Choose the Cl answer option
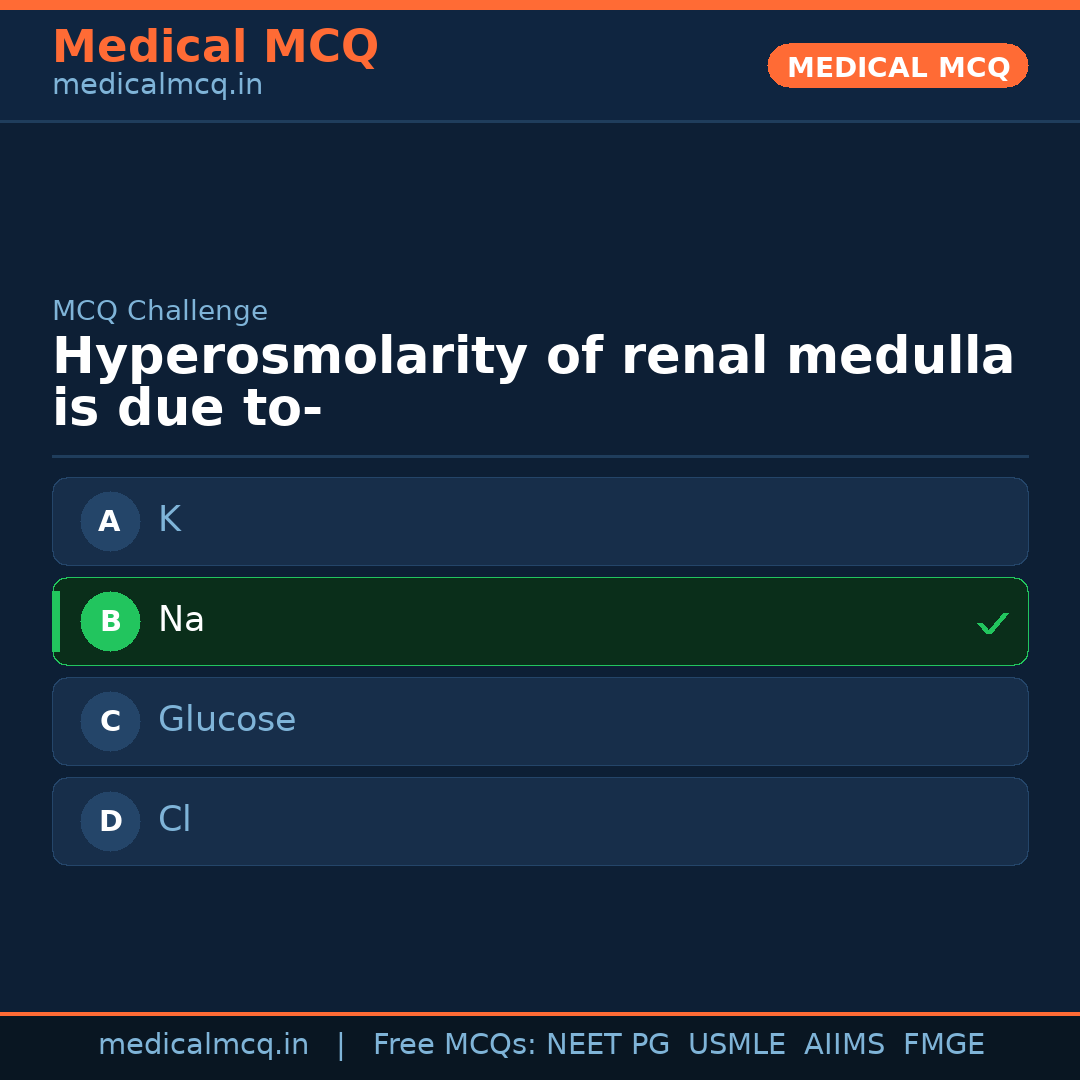Screen dimensions: 1080x1080 tap(540, 821)
